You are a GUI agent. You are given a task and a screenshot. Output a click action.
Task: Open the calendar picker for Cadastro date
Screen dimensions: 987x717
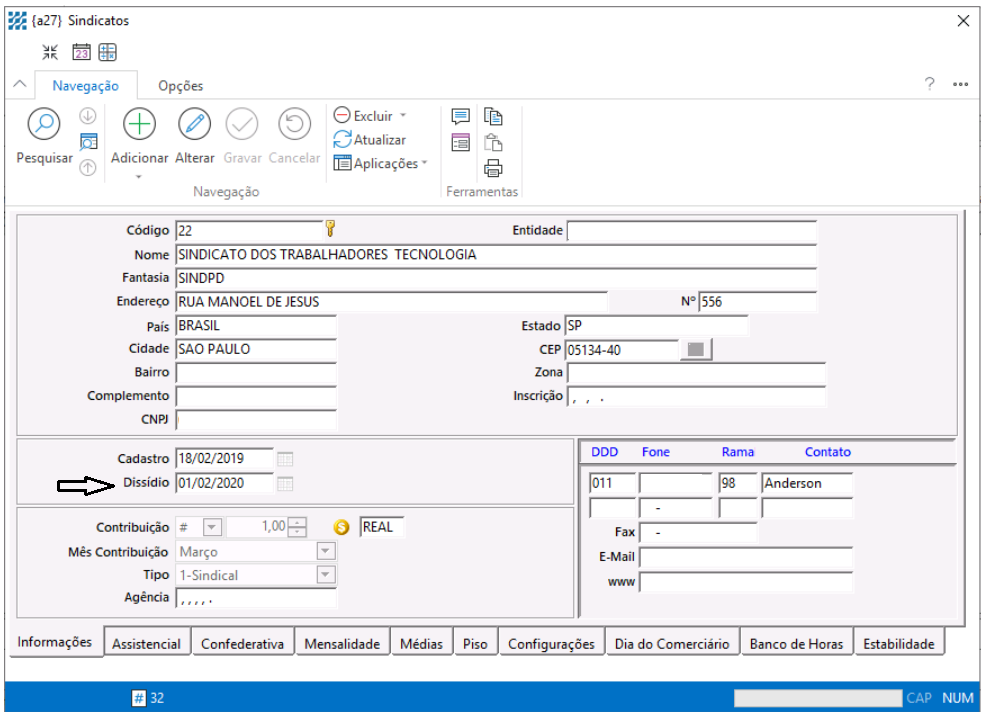click(x=285, y=459)
